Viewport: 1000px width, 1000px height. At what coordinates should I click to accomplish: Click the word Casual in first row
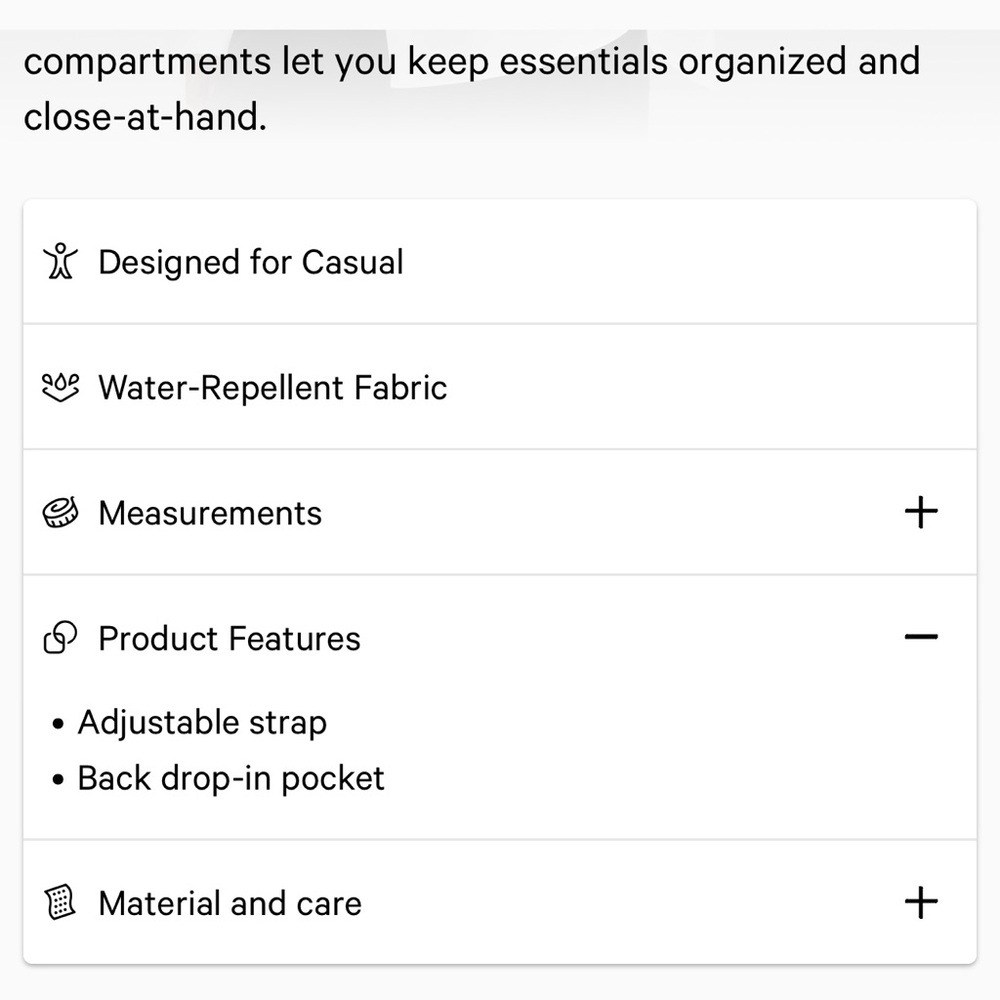click(352, 262)
